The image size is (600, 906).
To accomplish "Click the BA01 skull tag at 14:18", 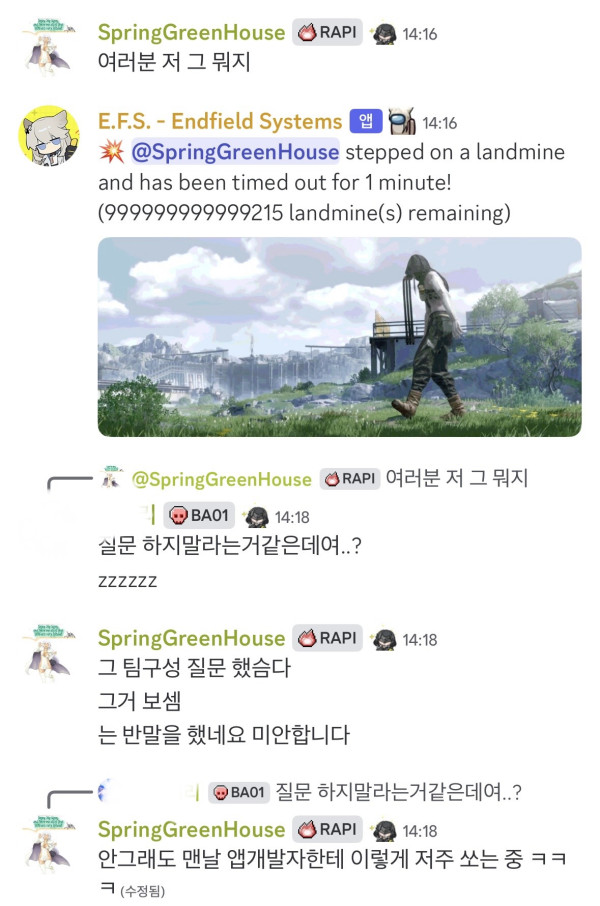I will tap(199, 515).
